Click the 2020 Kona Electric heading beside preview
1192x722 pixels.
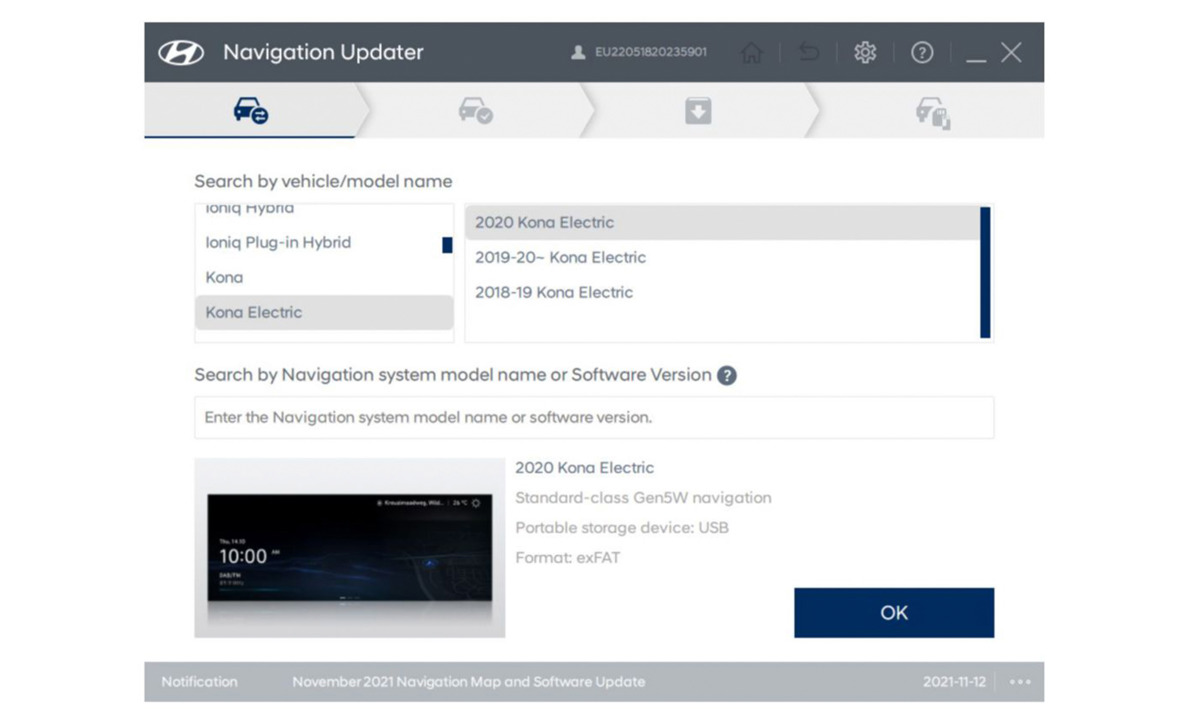point(585,468)
